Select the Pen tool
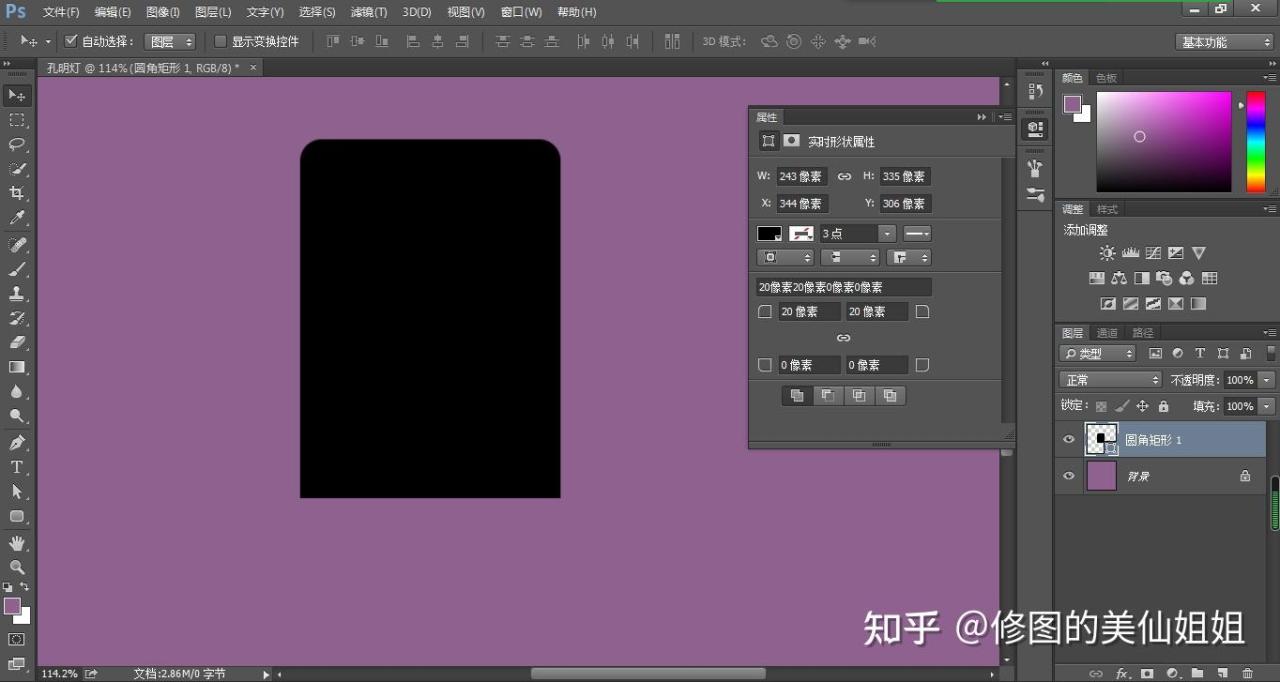Screen dimensions: 1280x682 (x=17, y=443)
